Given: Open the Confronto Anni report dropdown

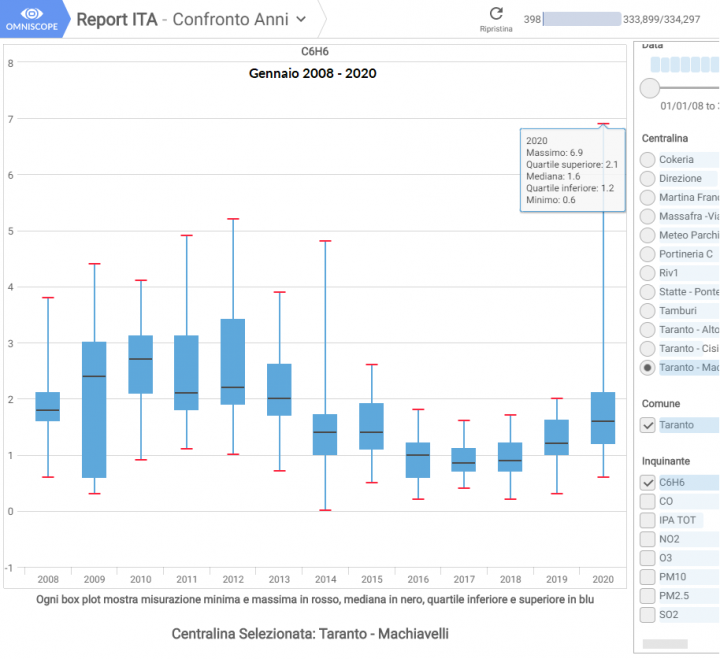Looking at the screenshot, I should [x=302, y=19].
